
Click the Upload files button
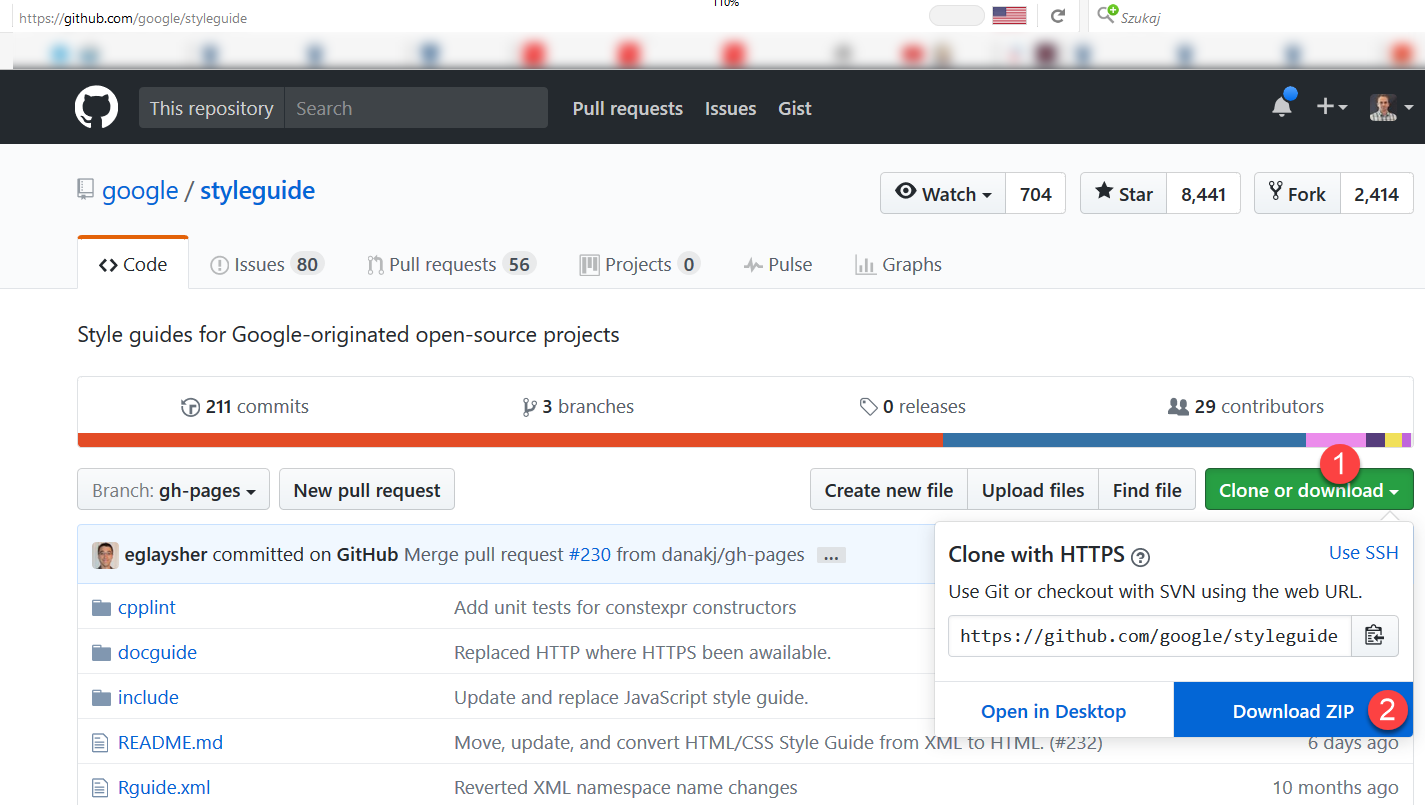[x=1033, y=490]
